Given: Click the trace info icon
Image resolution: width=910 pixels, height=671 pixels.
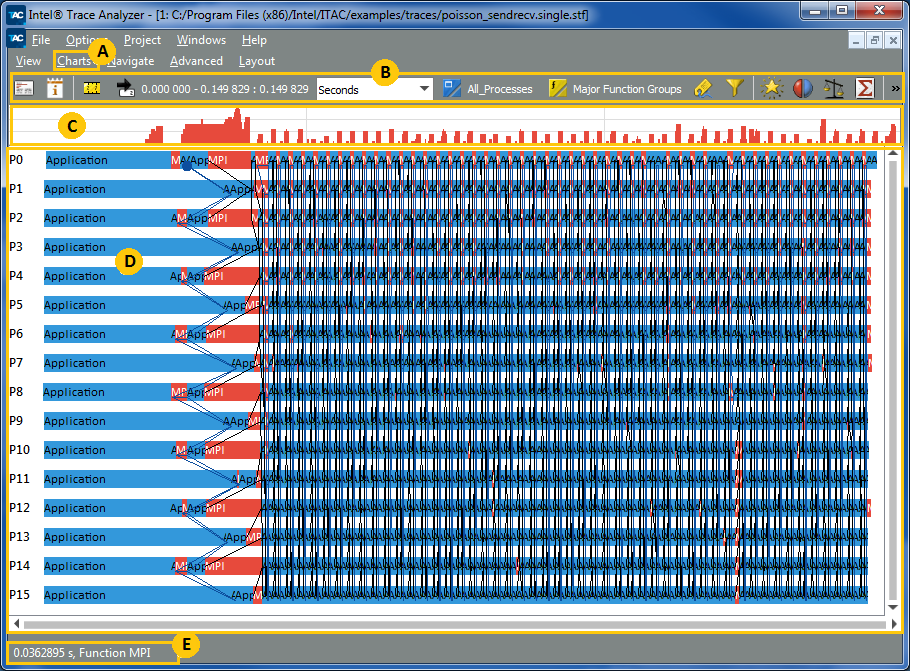Looking at the screenshot, I should pos(55,89).
